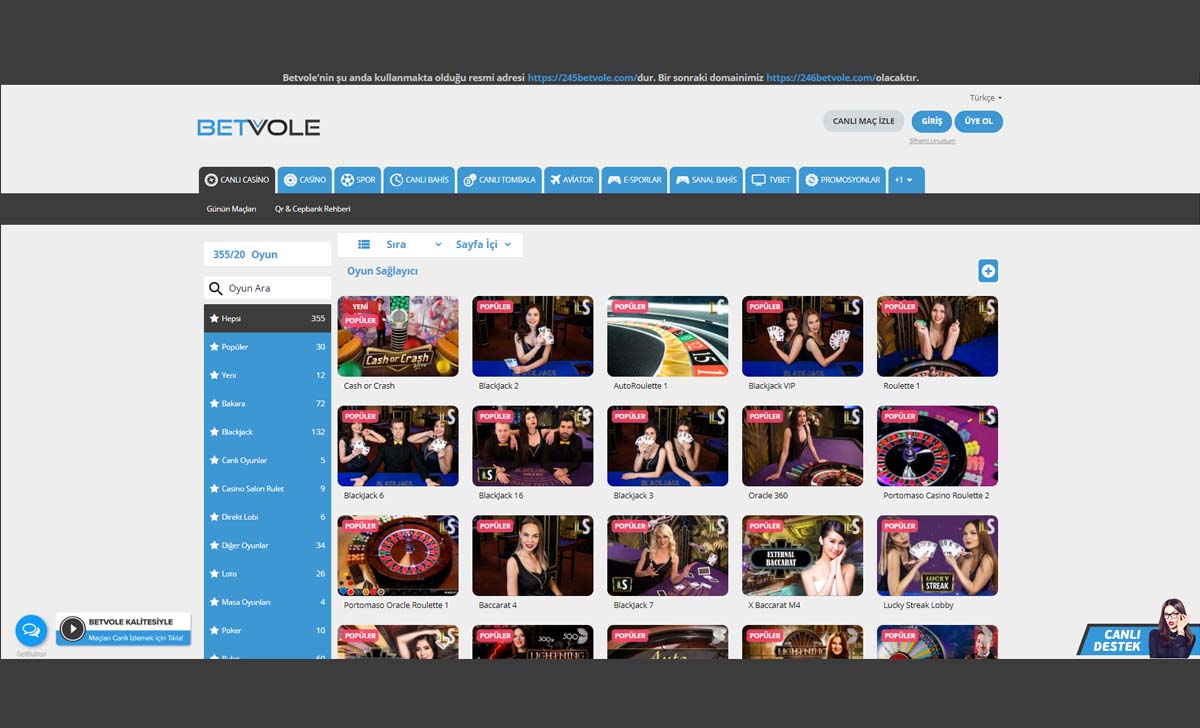The width and height of the screenshot is (1200, 728).
Task: Select the Hepsi category with 355 games
Action: tap(267, 318)
